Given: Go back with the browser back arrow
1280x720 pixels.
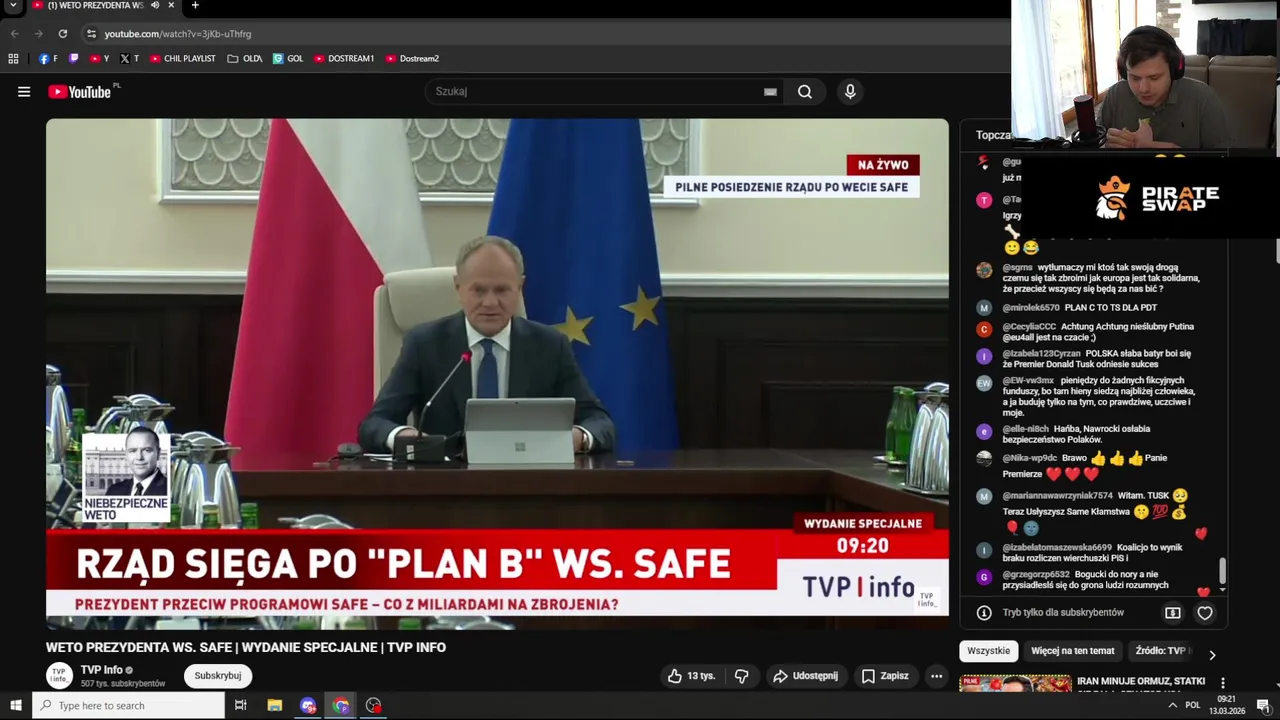Looking at the screenshot, I should (x=14, y=34).
